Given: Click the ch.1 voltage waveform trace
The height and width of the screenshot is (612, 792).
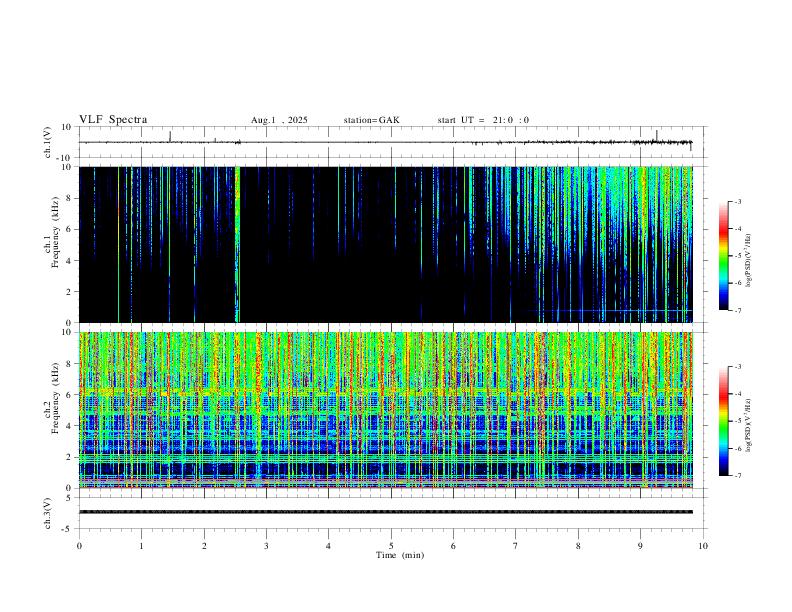Looking at the screenshot, I should point(386,142).
